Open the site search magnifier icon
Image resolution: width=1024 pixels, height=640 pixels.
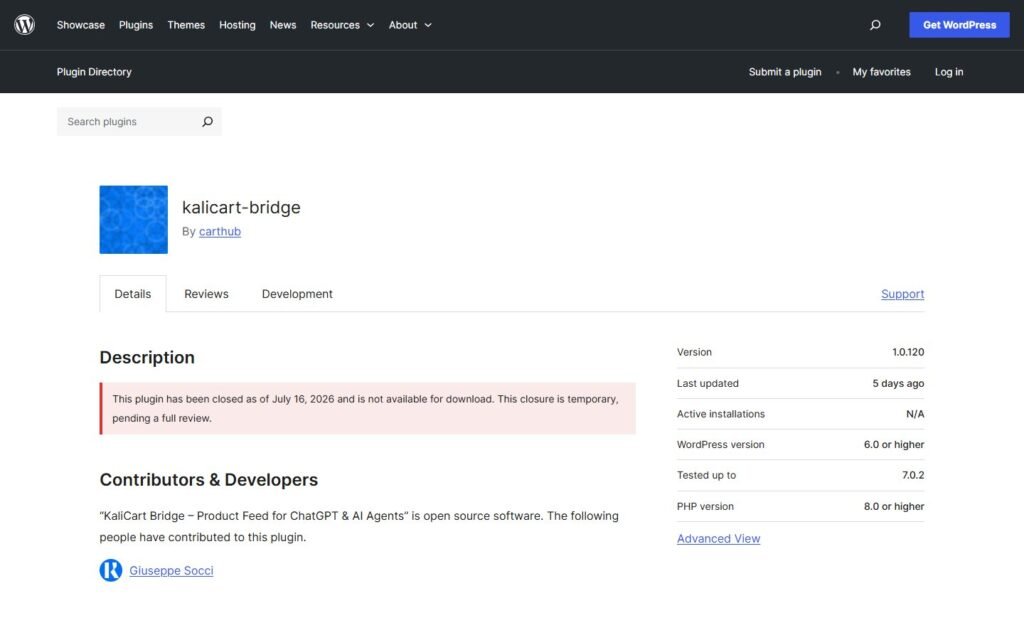click(x=875, y=25)
